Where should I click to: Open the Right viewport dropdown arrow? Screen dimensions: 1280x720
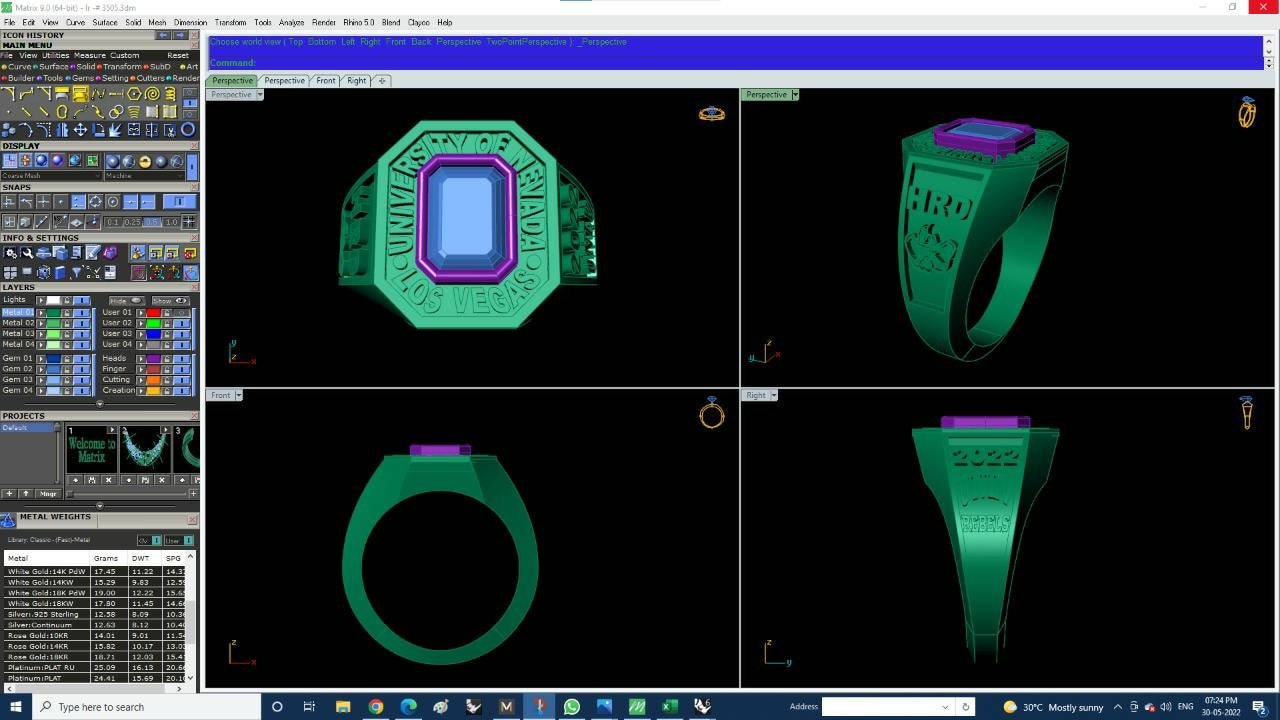(773, 395)
